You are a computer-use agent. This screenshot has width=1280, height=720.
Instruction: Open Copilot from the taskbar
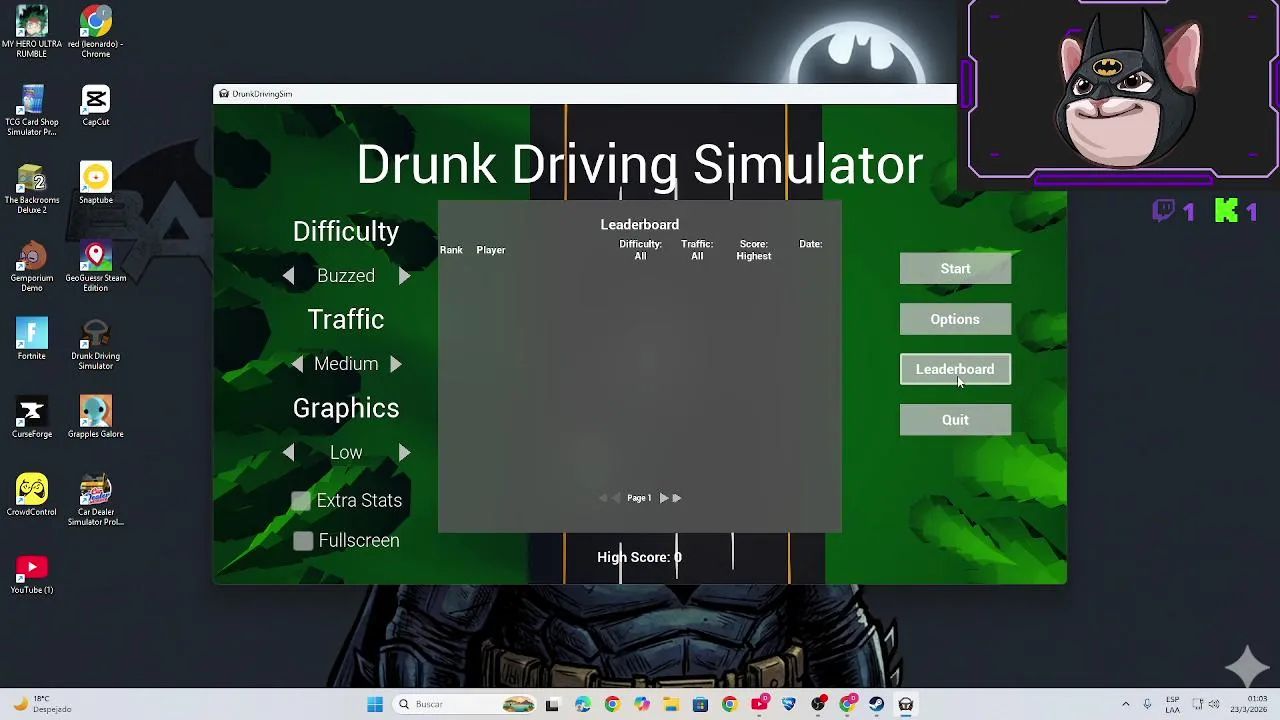click(642, 704)
